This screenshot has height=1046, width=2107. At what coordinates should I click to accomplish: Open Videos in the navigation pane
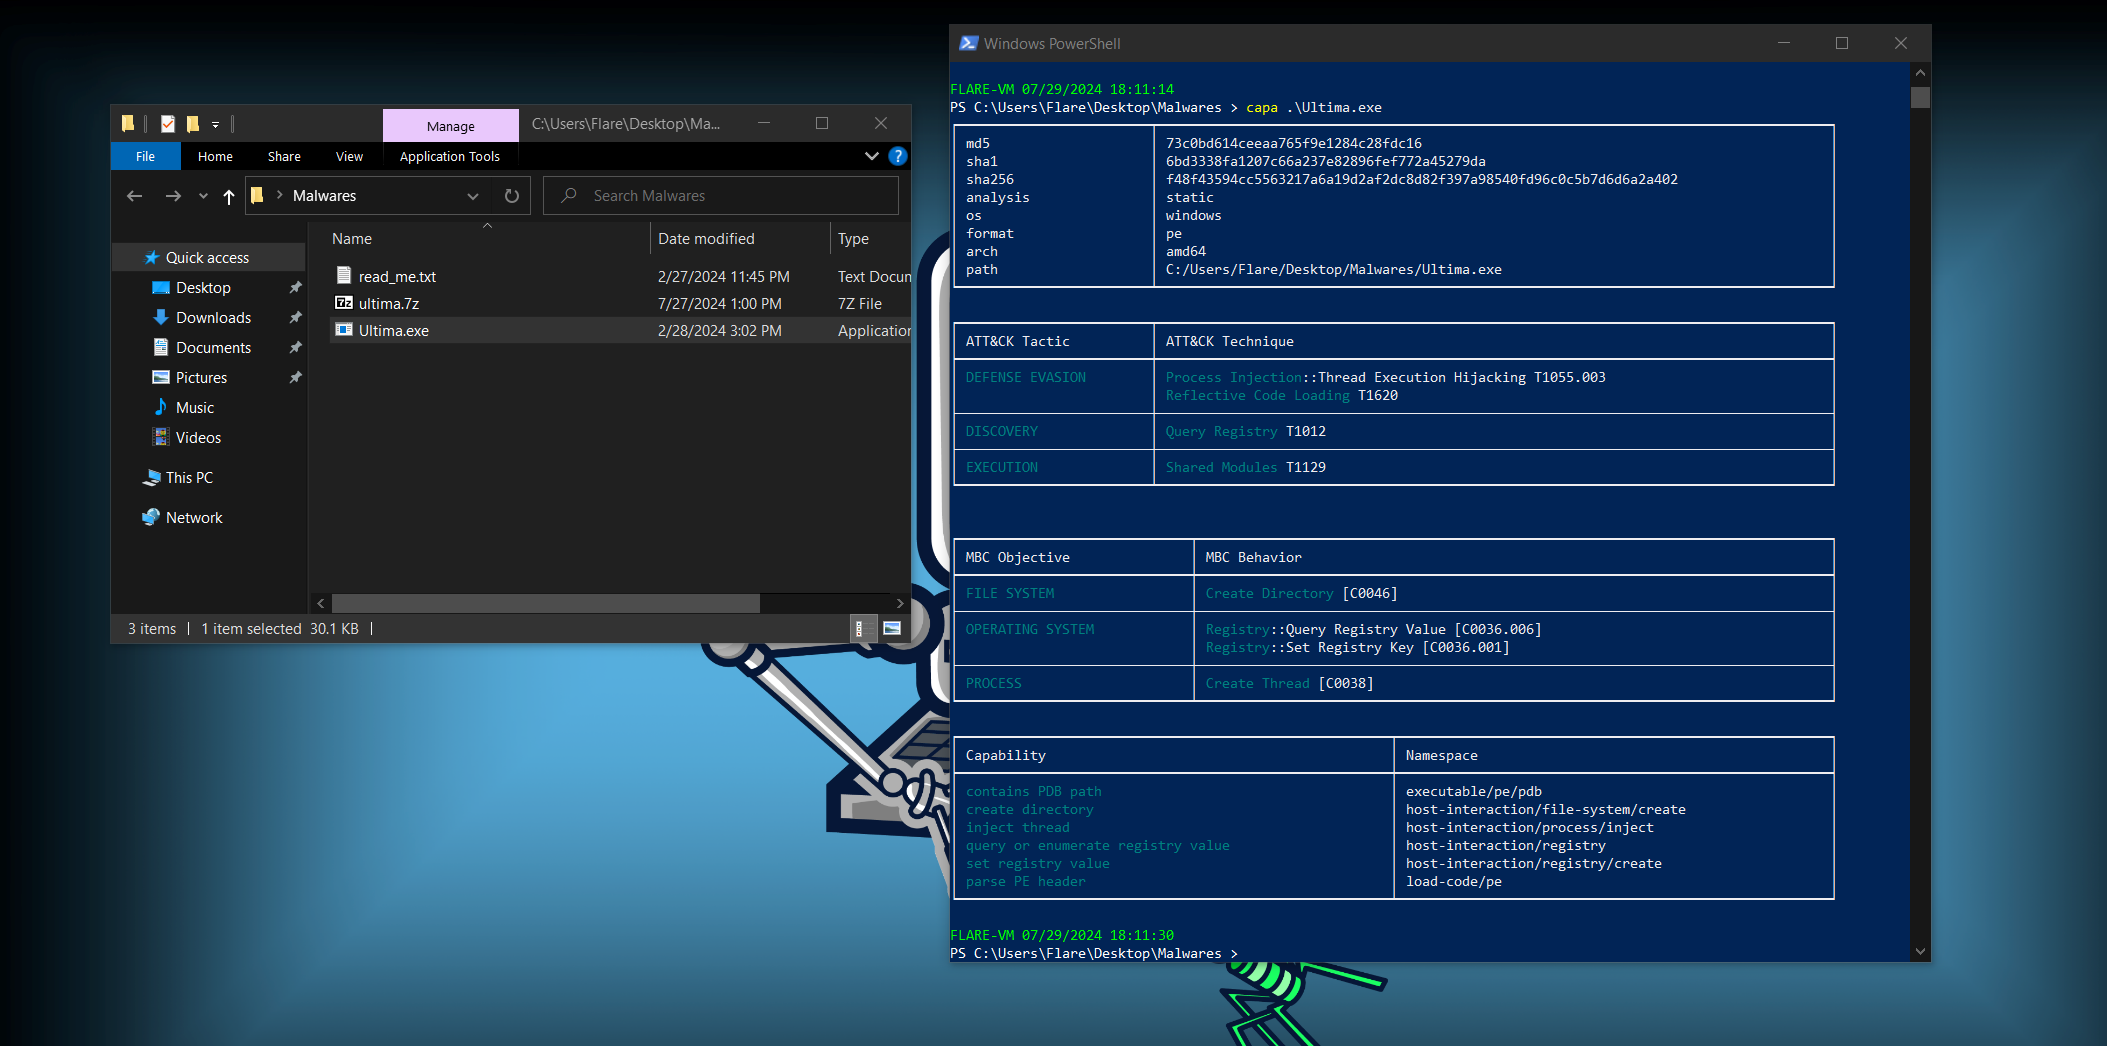coord(198,438)
